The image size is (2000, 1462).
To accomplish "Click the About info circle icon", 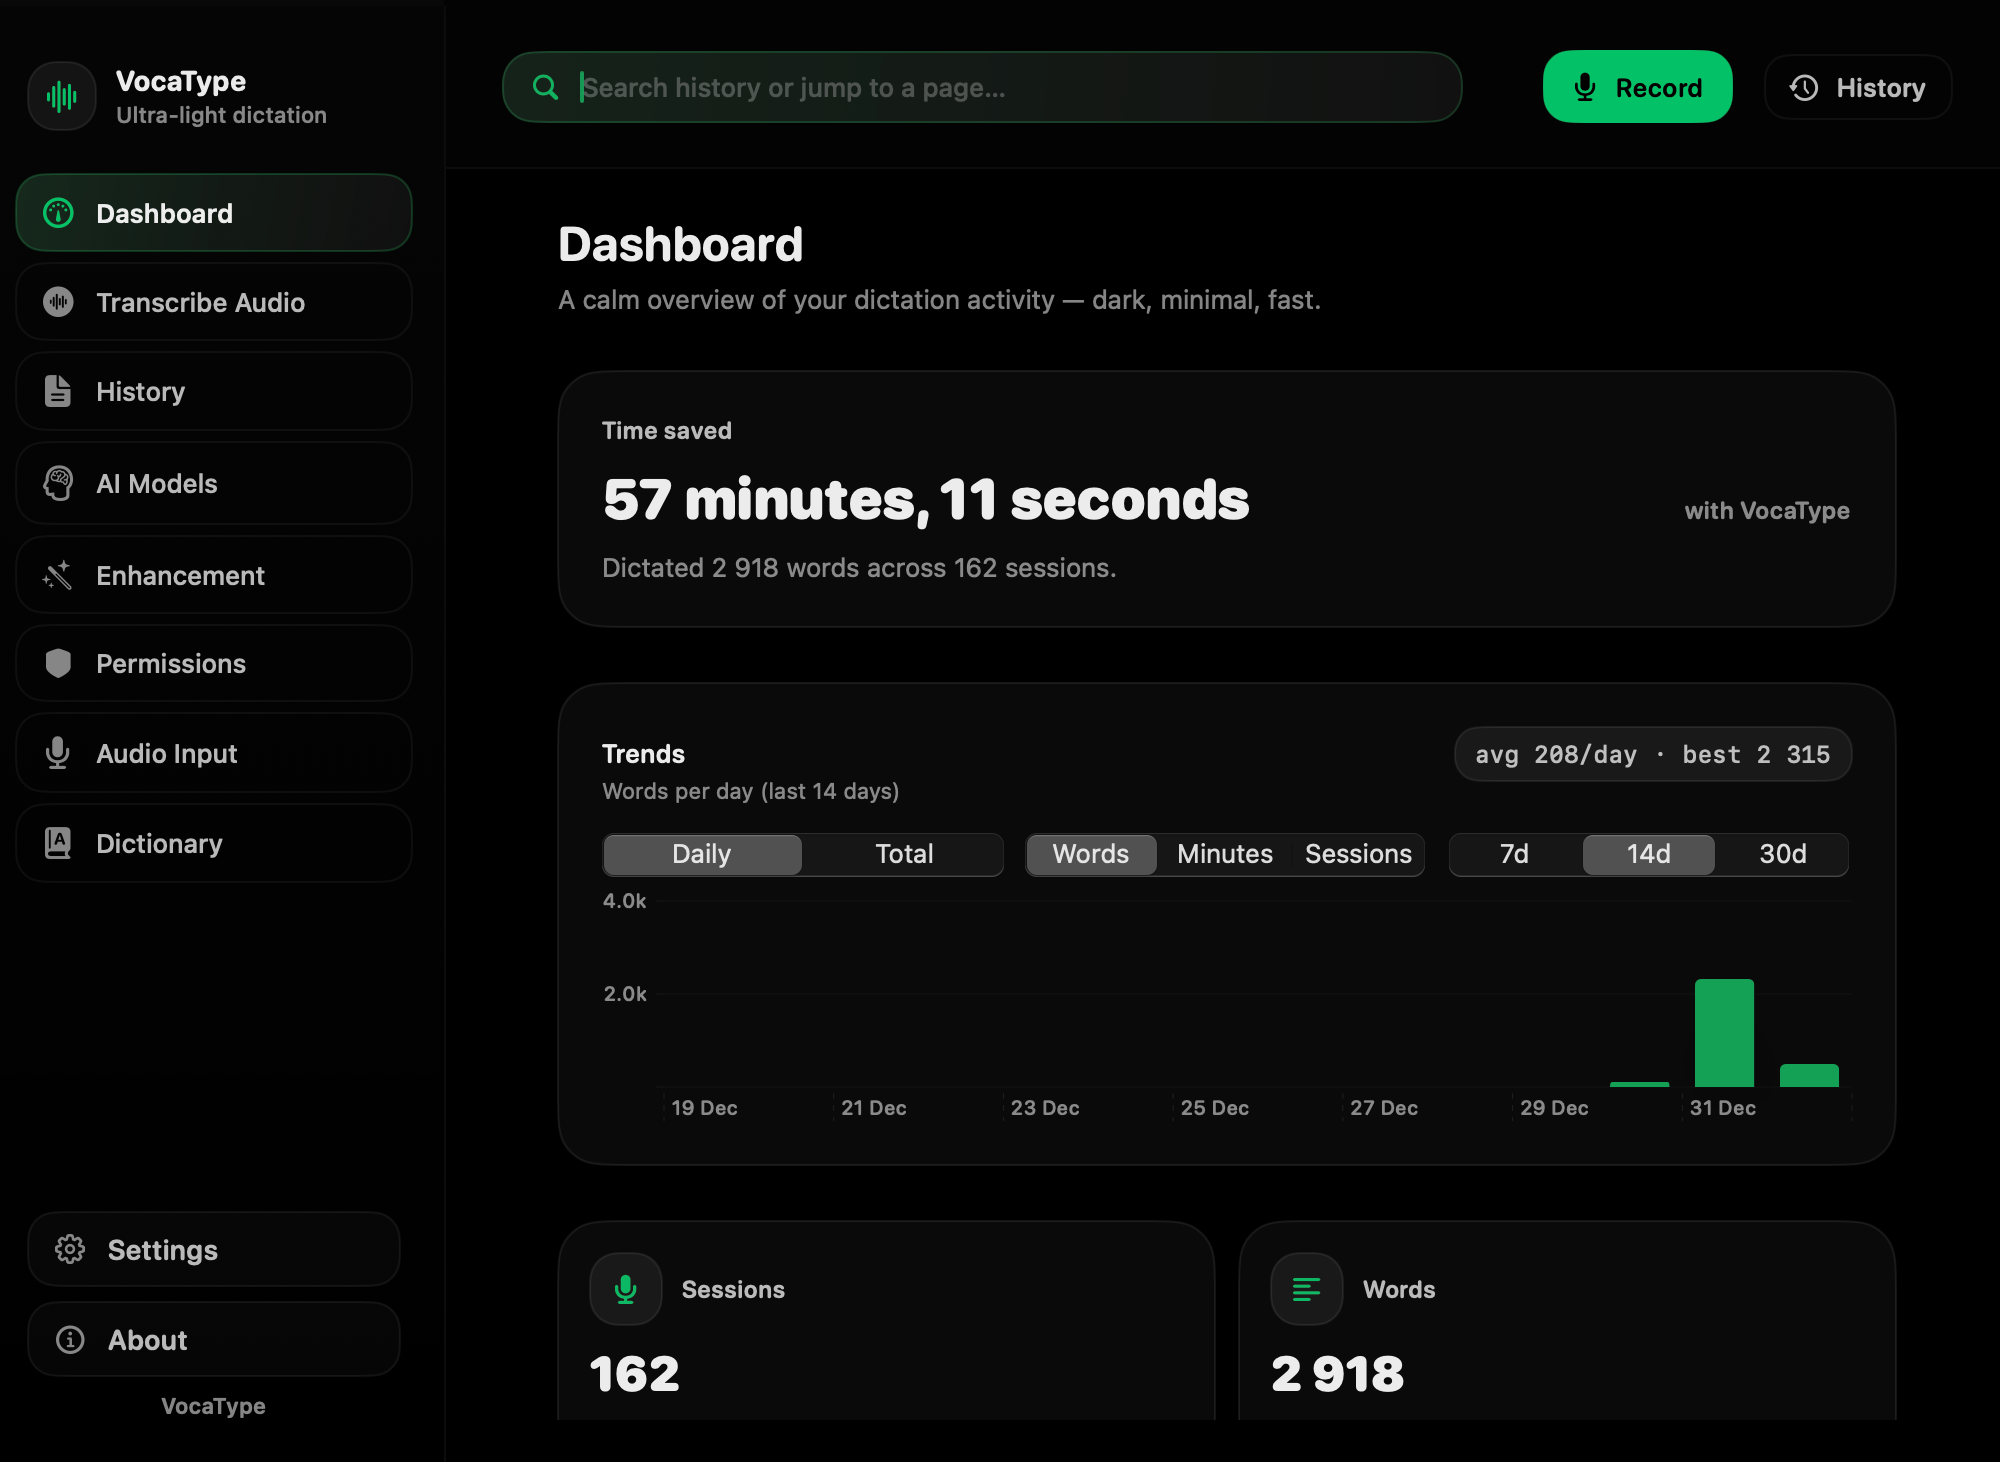I will click(x=70, y=1339).
